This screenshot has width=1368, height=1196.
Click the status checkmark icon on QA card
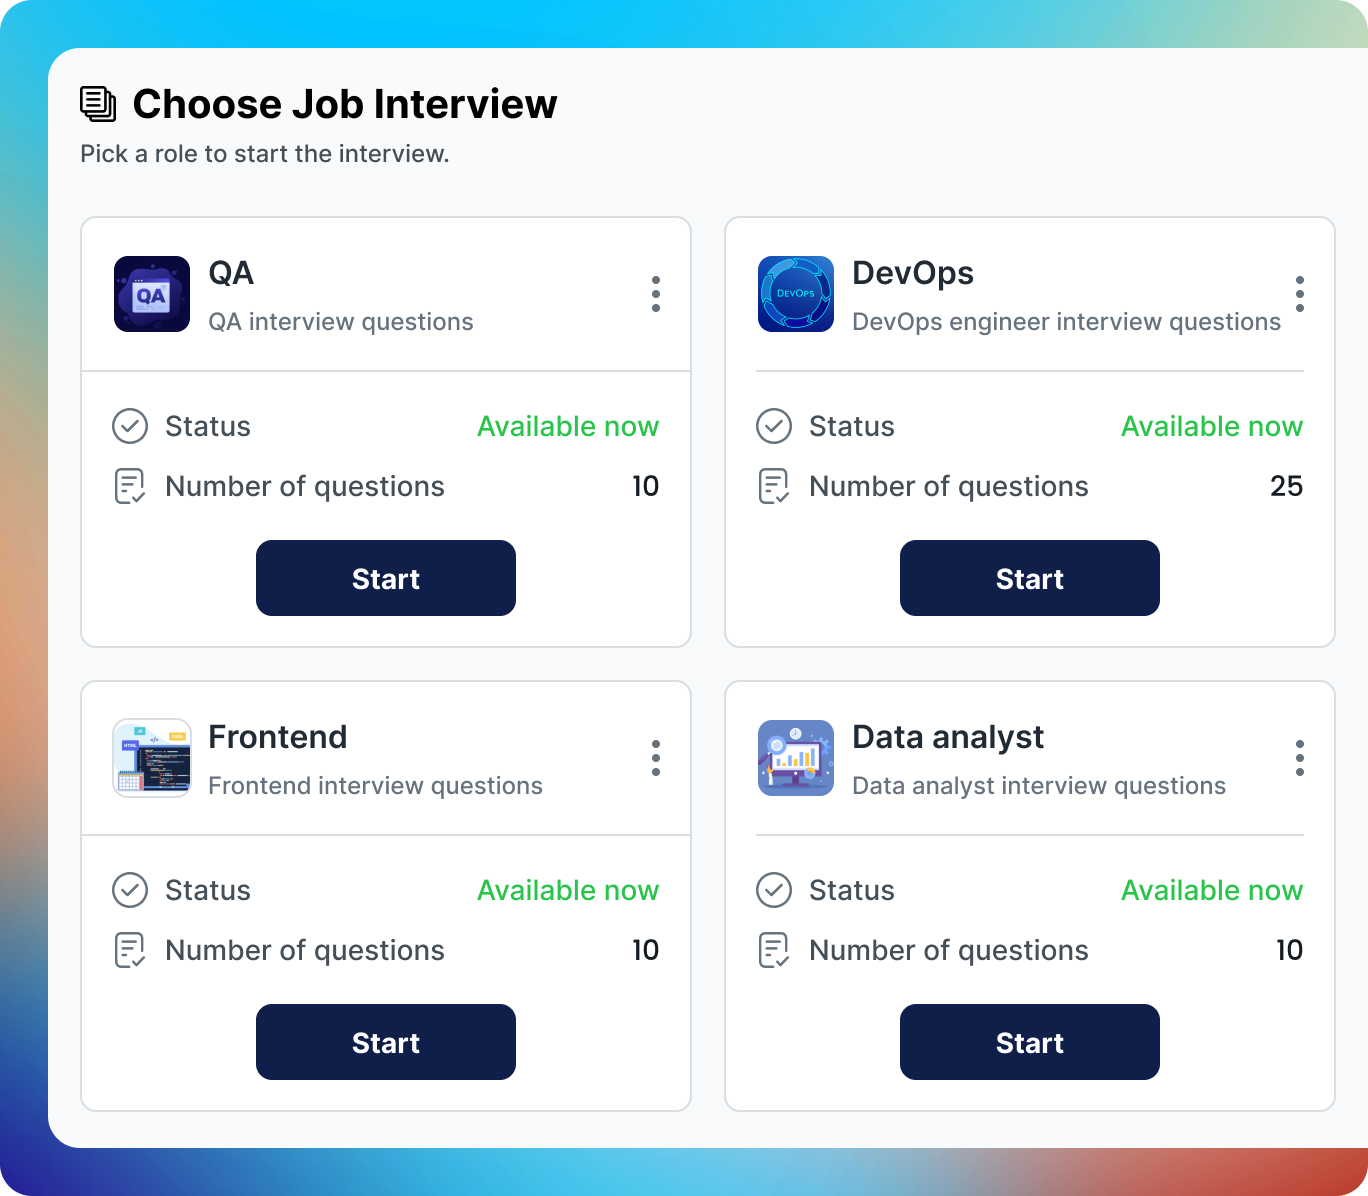coord(130,426)
